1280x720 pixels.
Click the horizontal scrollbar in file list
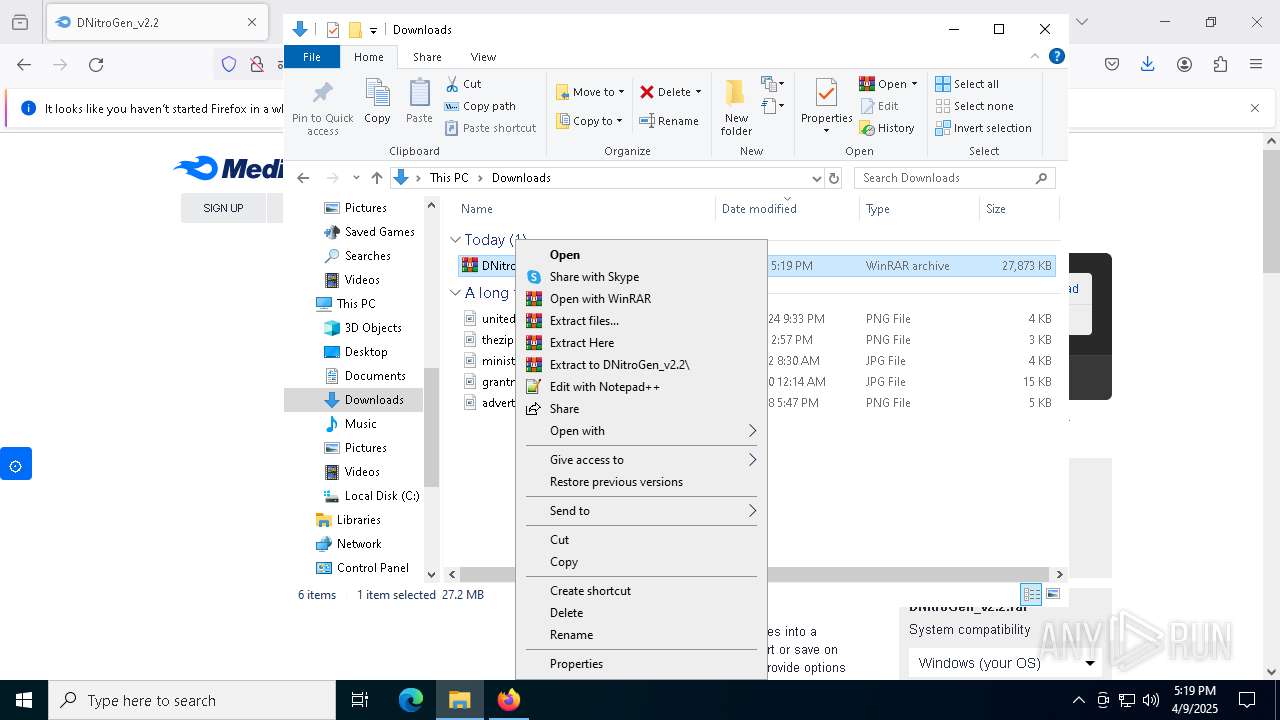click(x=756, y=574)
